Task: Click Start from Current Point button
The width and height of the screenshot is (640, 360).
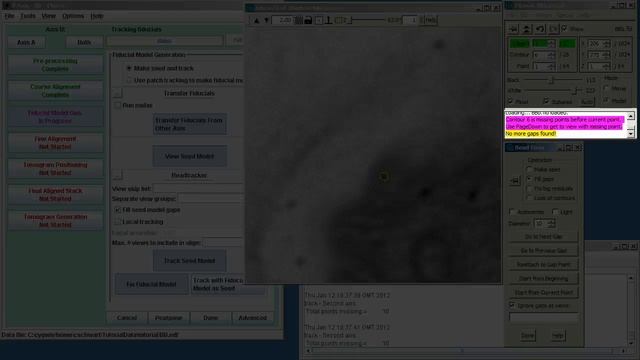Action: pos(544,292)
